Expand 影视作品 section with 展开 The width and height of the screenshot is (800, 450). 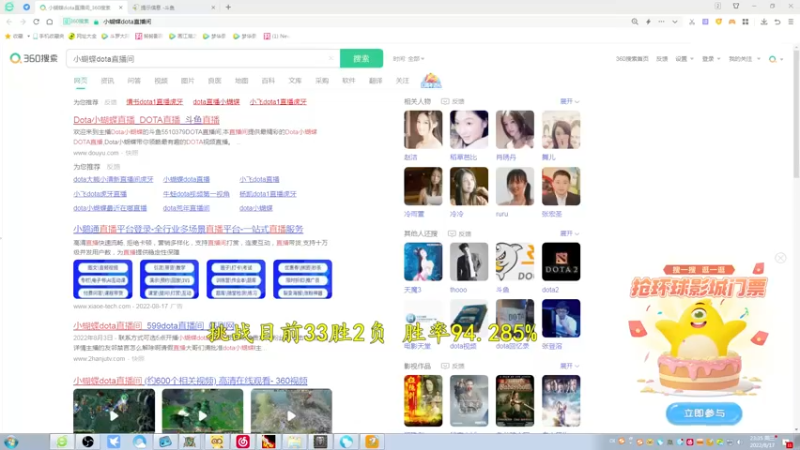(569, 366)
